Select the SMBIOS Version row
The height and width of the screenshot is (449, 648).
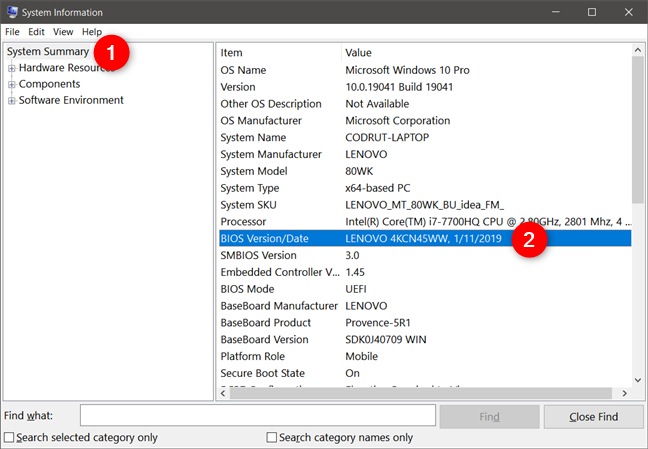pos(425,256)
